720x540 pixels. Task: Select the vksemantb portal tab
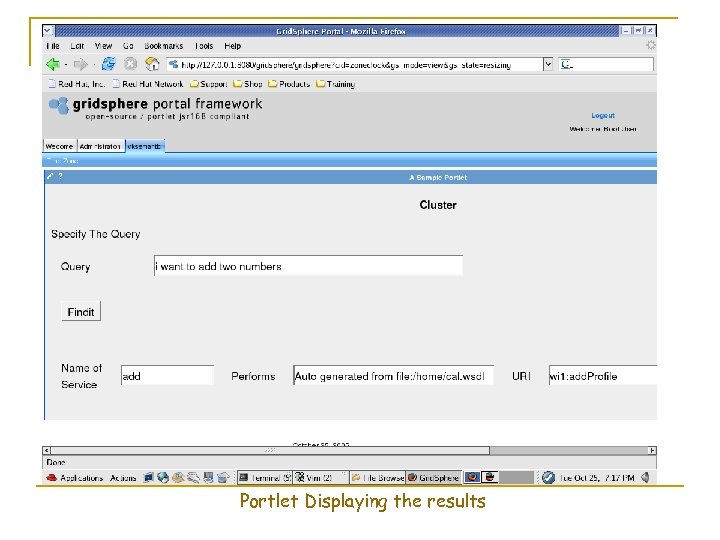[145, 146]
